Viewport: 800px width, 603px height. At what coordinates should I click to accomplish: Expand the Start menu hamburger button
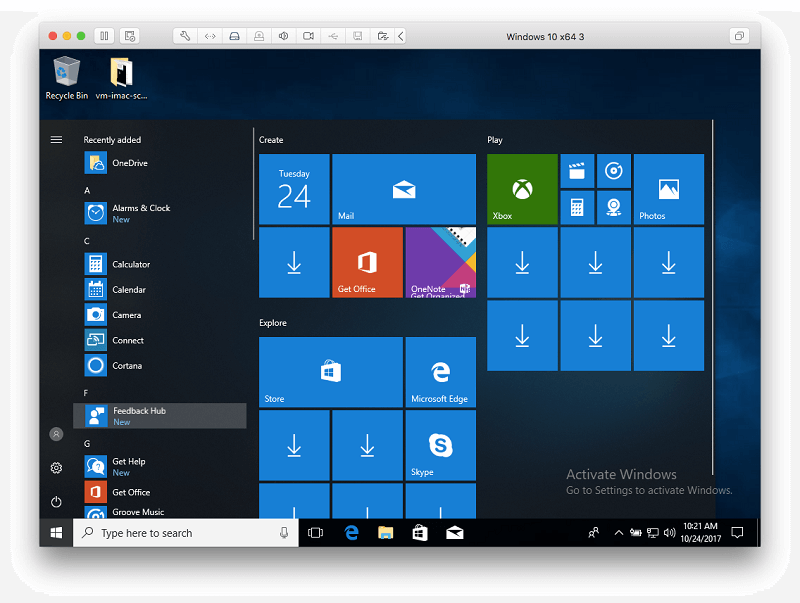click(56, 139)
